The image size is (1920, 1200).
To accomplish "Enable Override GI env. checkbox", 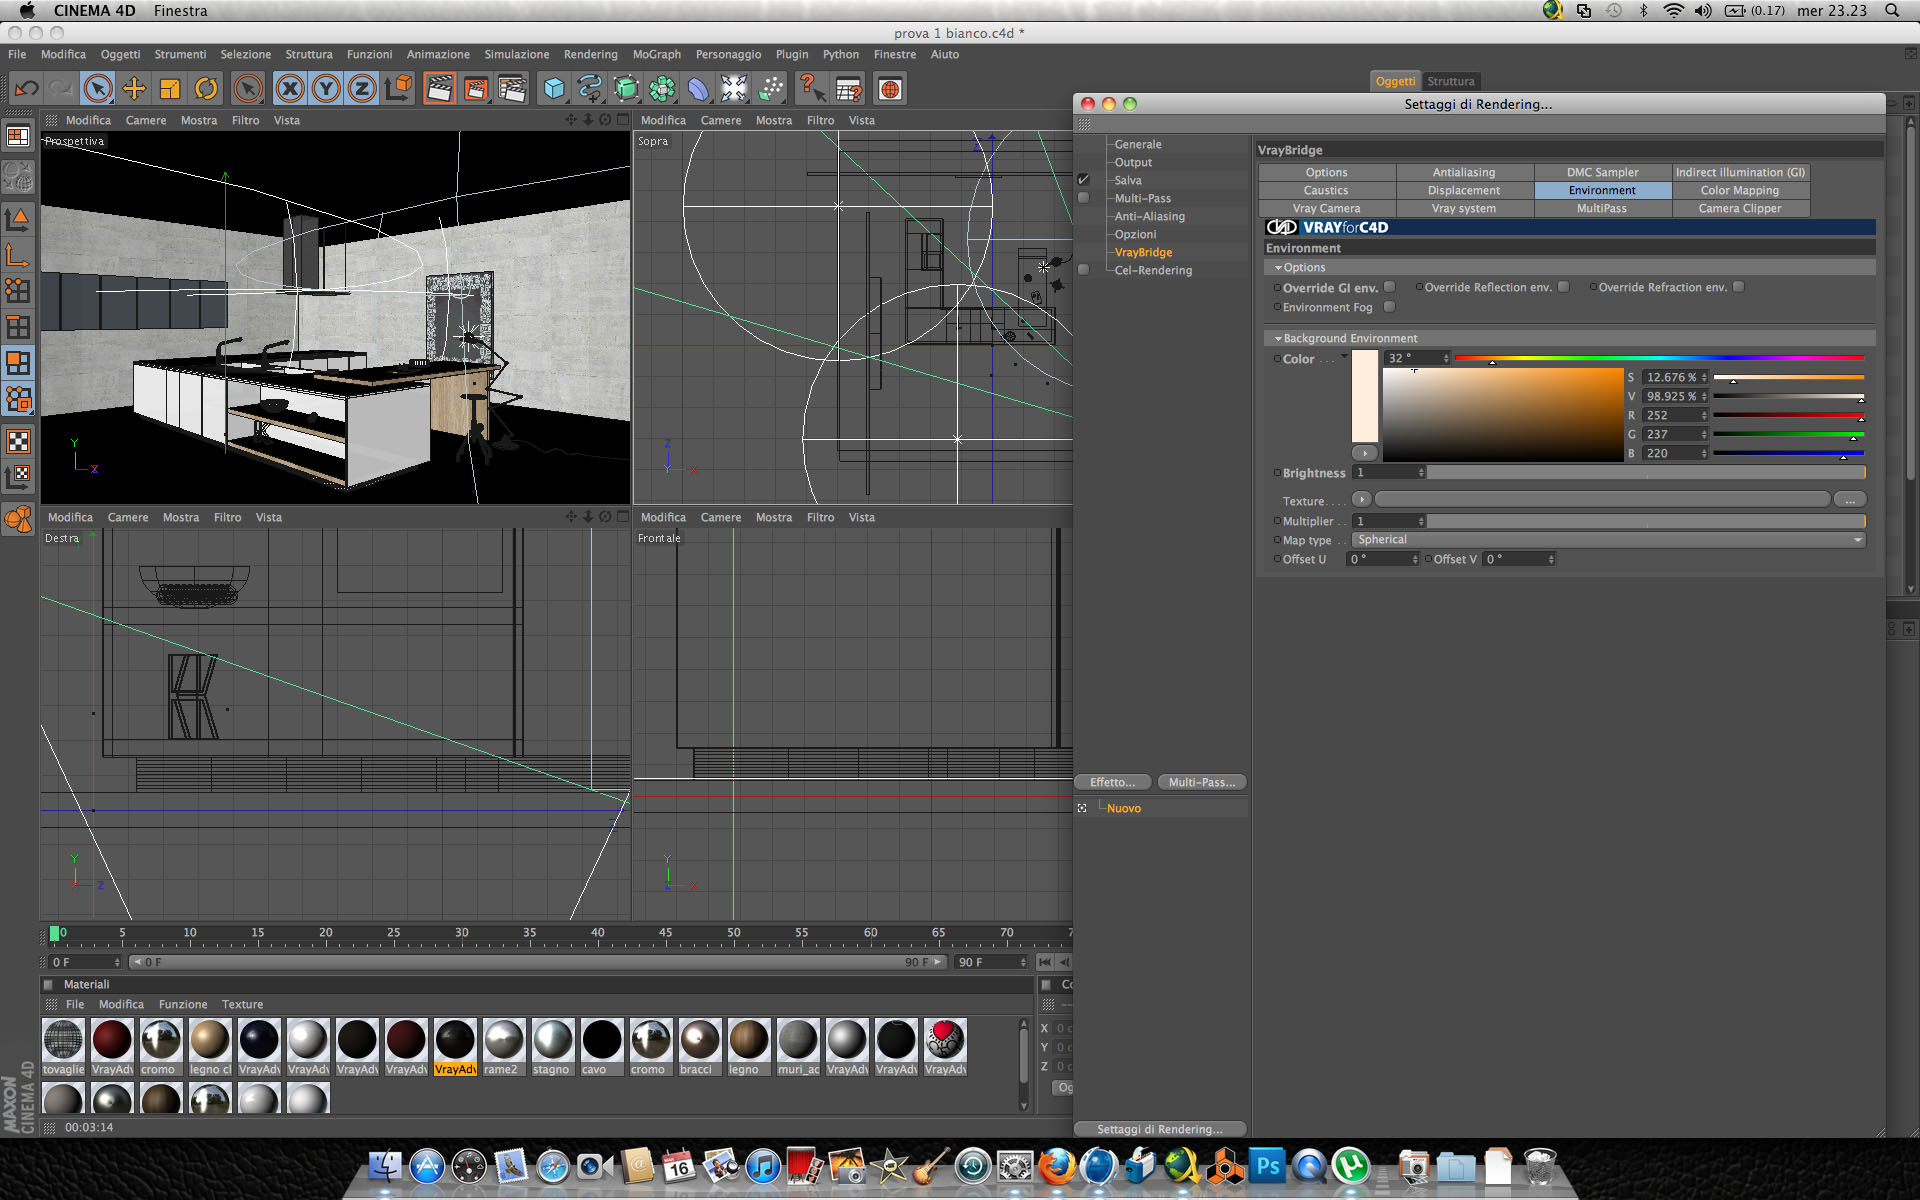I will click(x=1389, y=287).
